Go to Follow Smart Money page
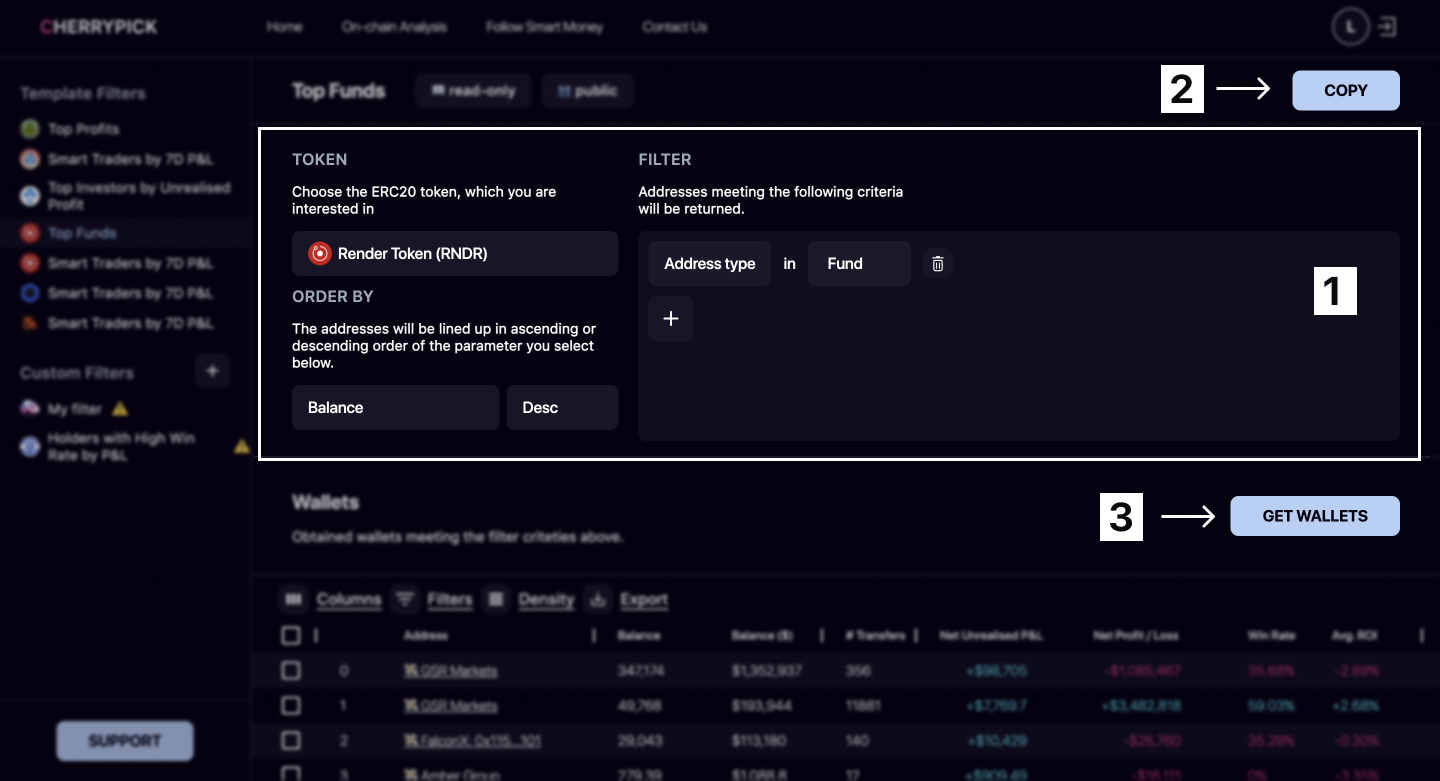The image size is (1440, 781). [x=544, y=27]
